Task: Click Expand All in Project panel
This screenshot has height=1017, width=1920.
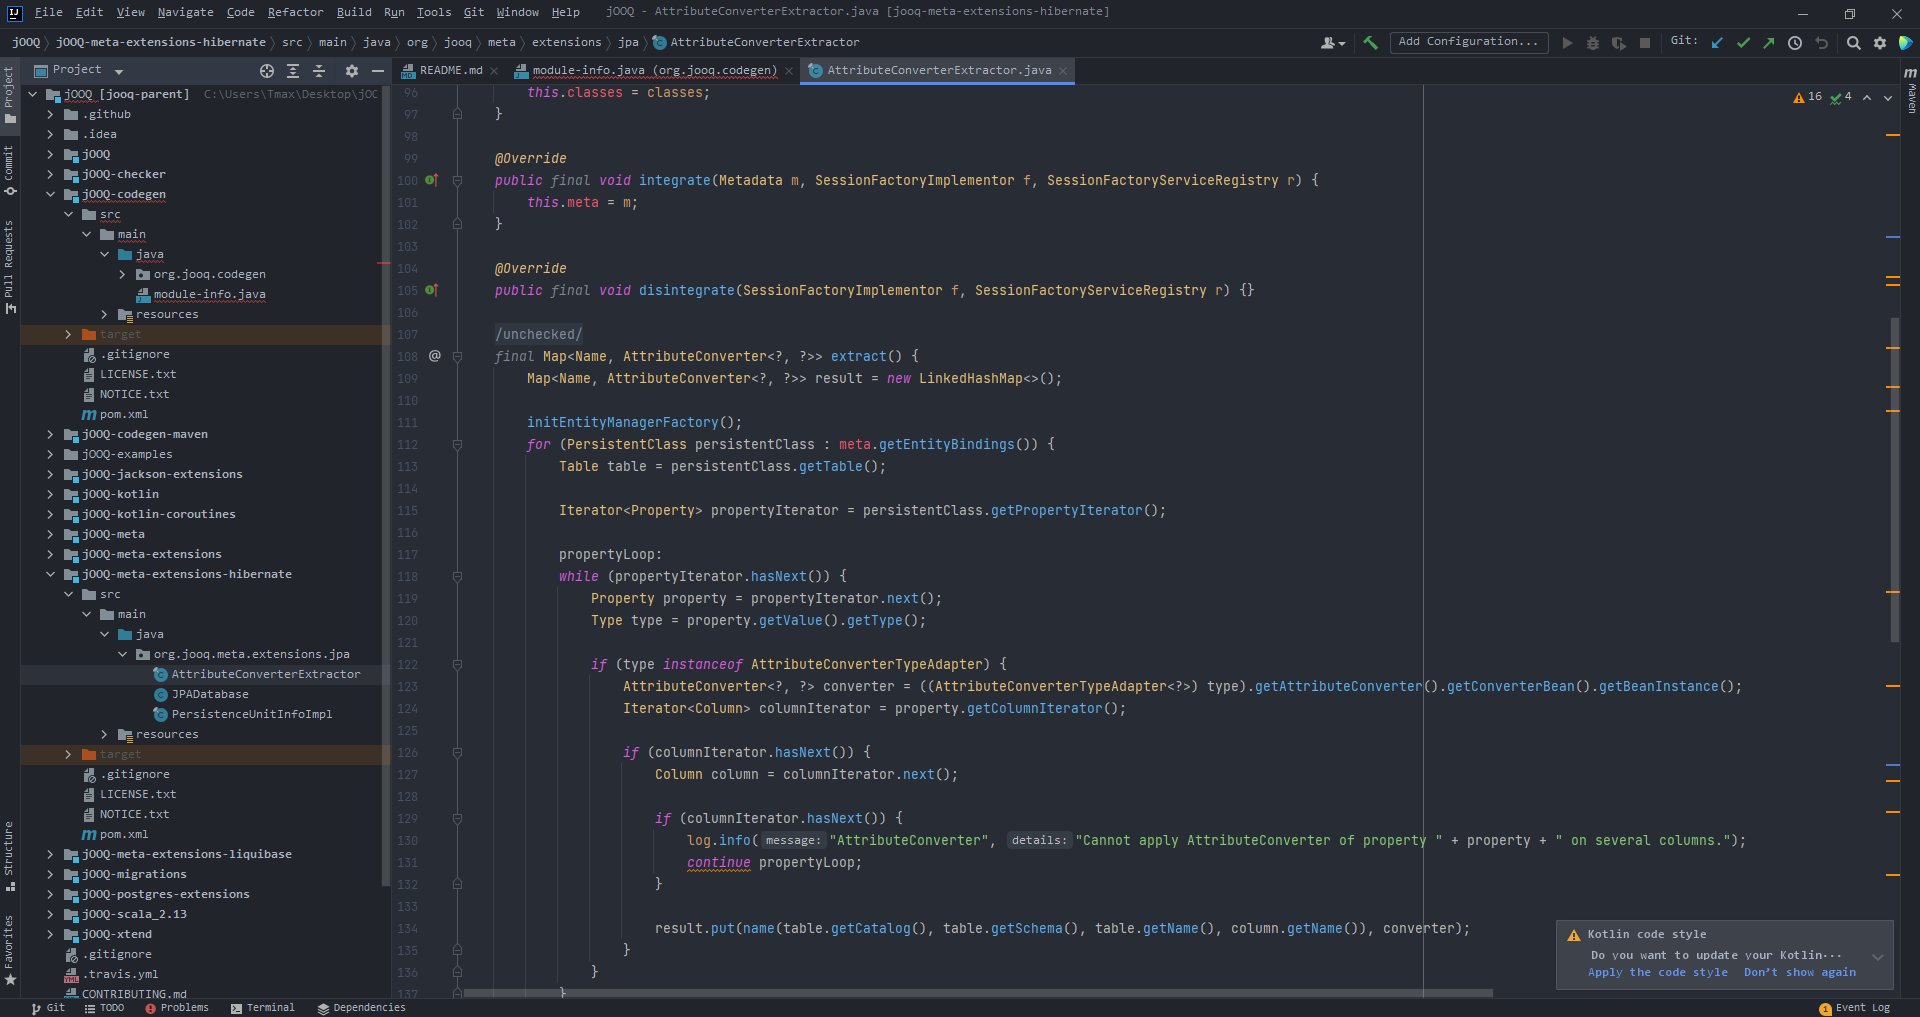Action: point(293,71)
